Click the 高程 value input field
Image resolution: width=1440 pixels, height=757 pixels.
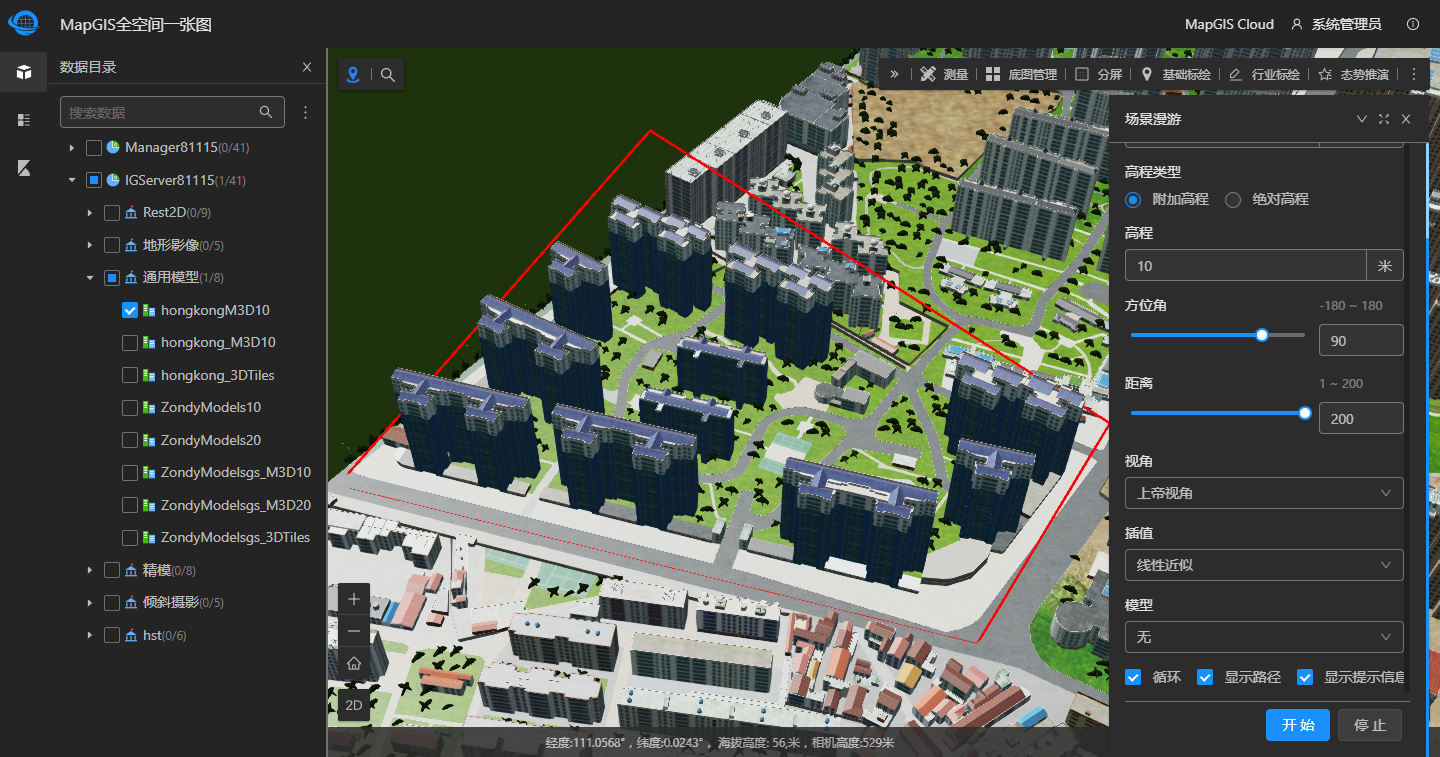point(1245,265)
